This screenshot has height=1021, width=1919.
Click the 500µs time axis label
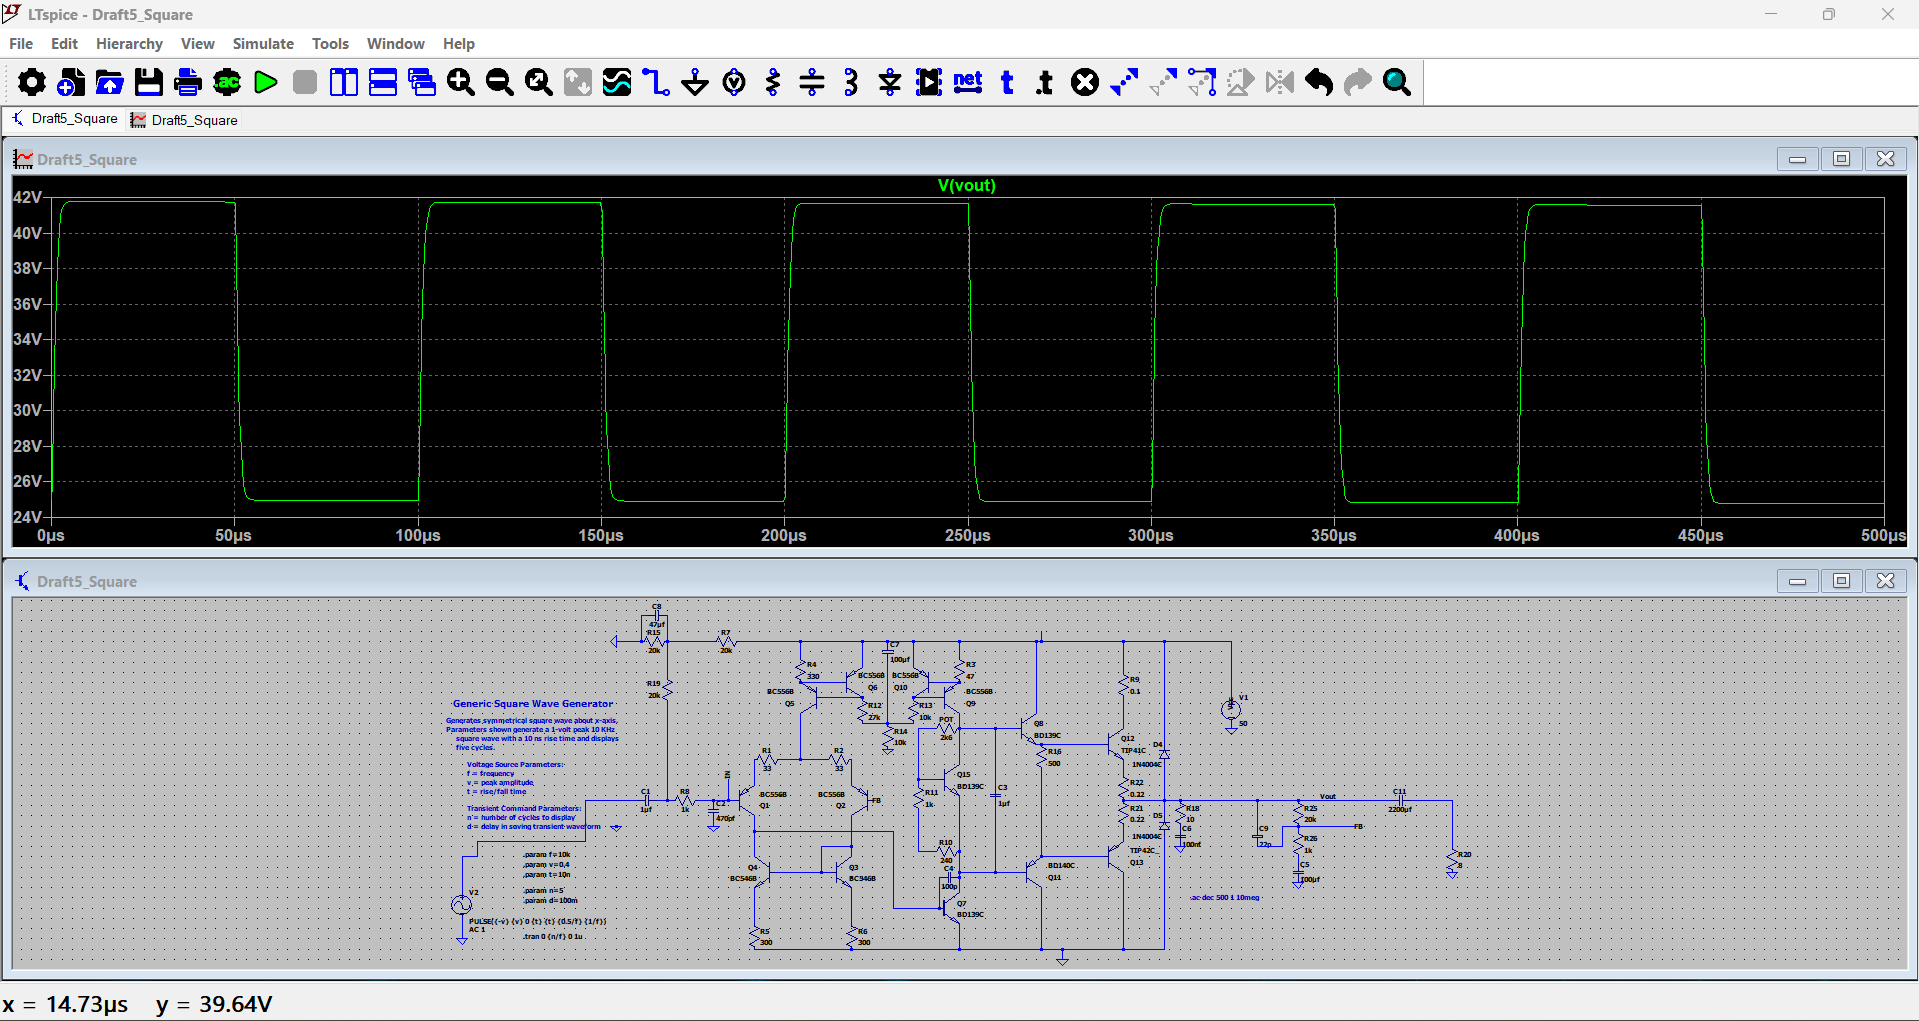coord(1883,536)
